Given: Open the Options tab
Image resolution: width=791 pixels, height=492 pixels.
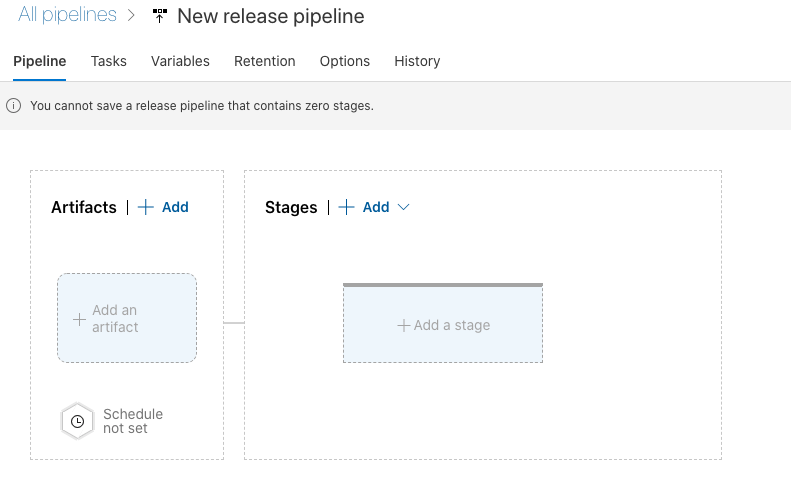Looking at the screenshot, I should [x=345, y=61].
